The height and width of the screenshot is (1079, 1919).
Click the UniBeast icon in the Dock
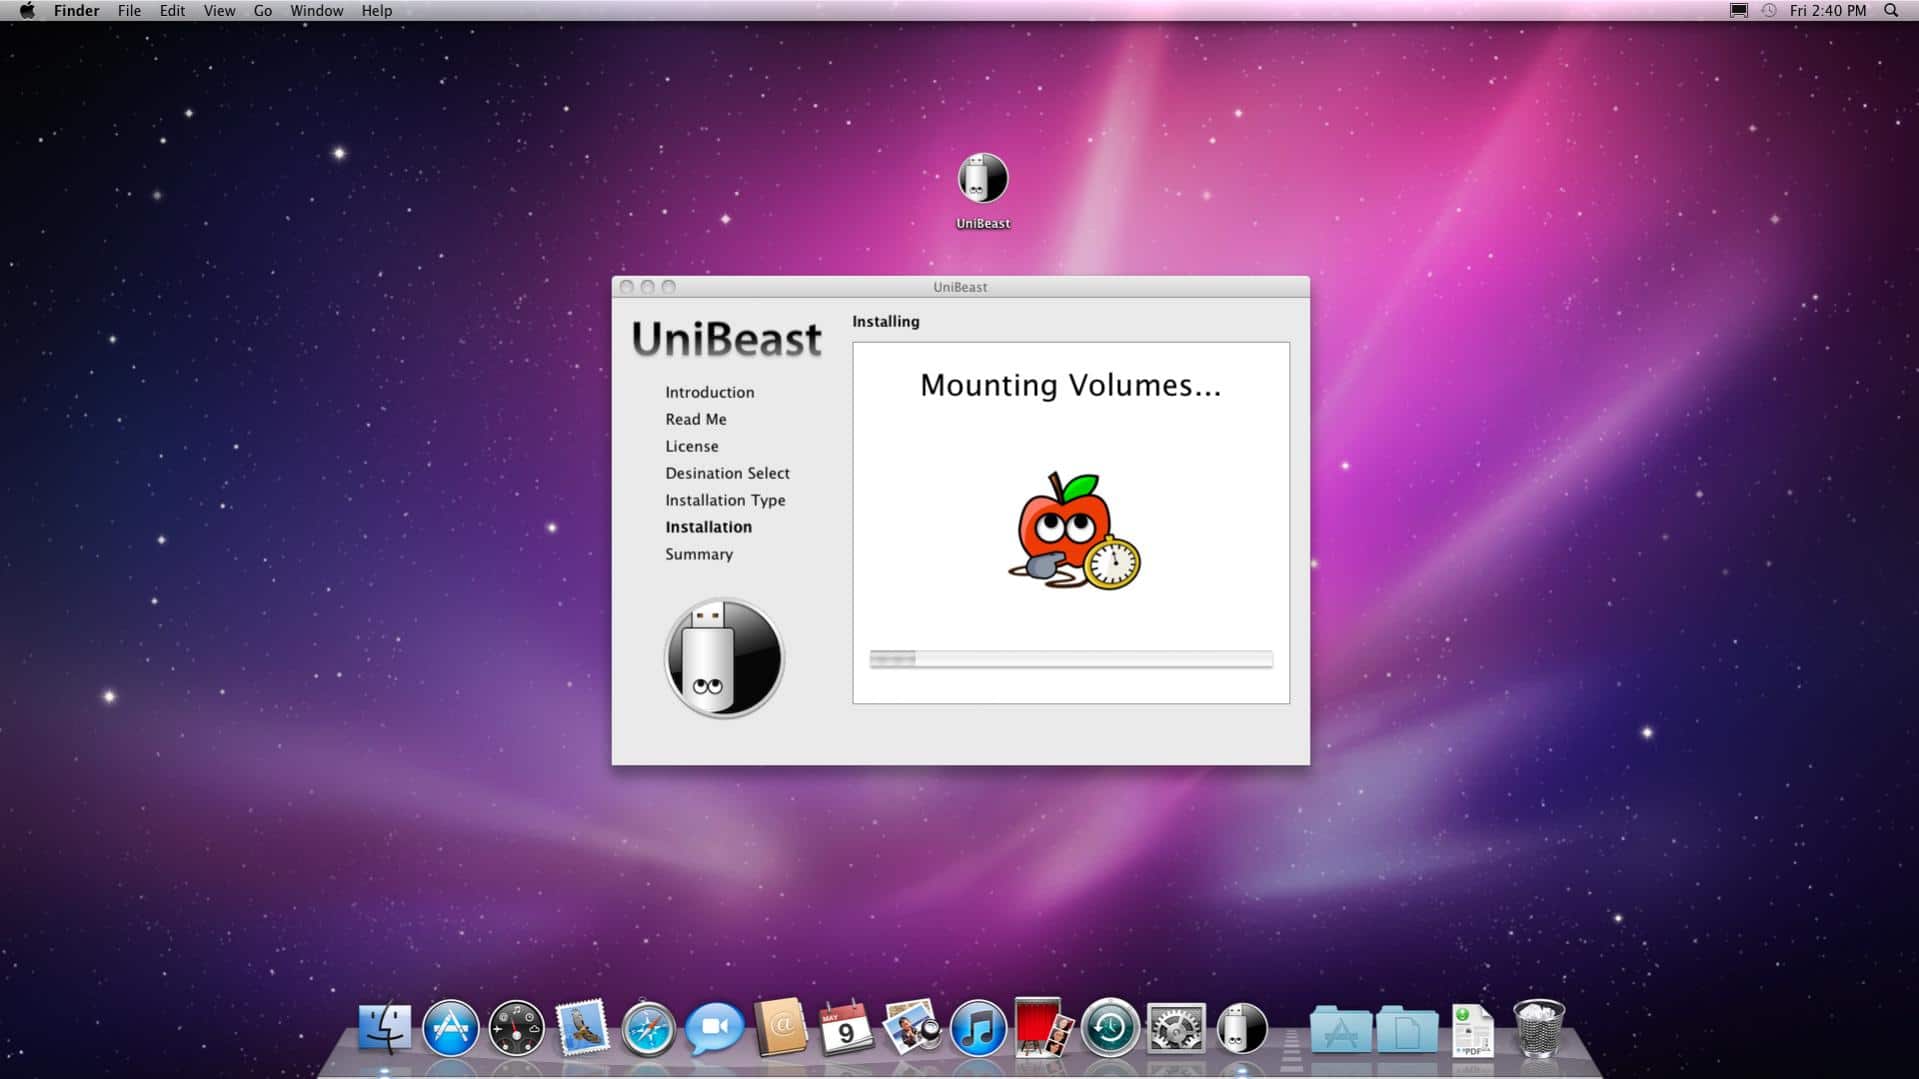tap(1242, 1028)
